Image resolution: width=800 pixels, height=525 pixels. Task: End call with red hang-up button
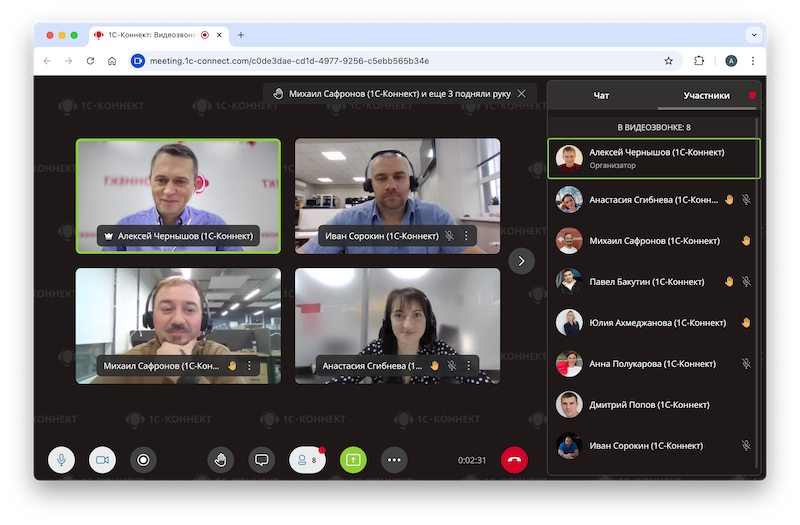tap(514, 460)
